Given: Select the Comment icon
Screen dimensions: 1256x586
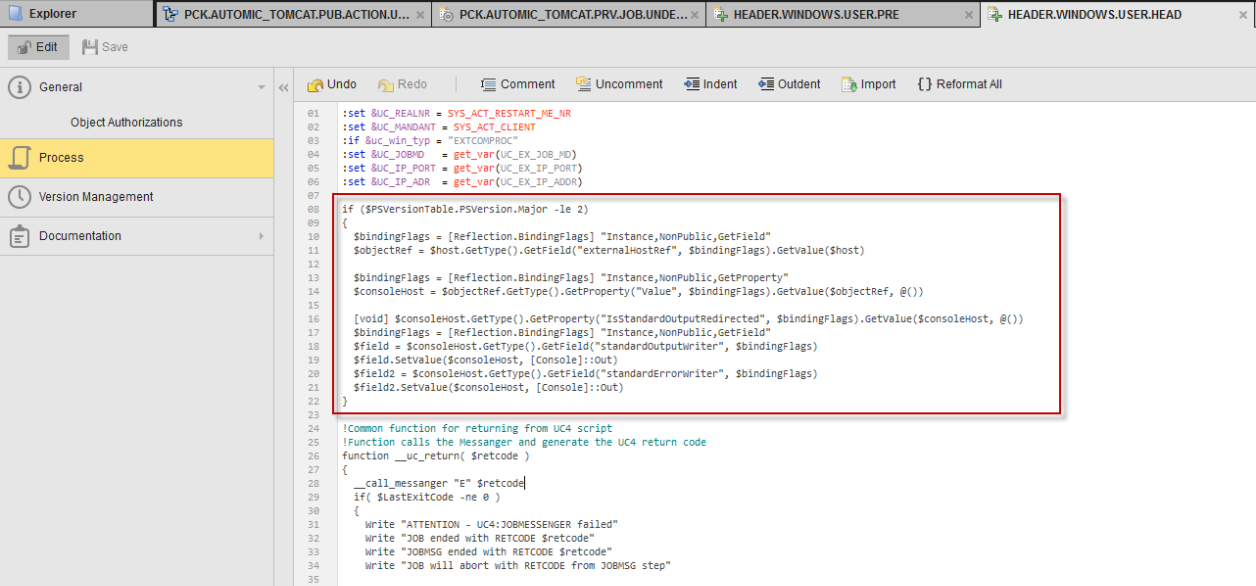Looking at the screenshot, I should 489,84.
